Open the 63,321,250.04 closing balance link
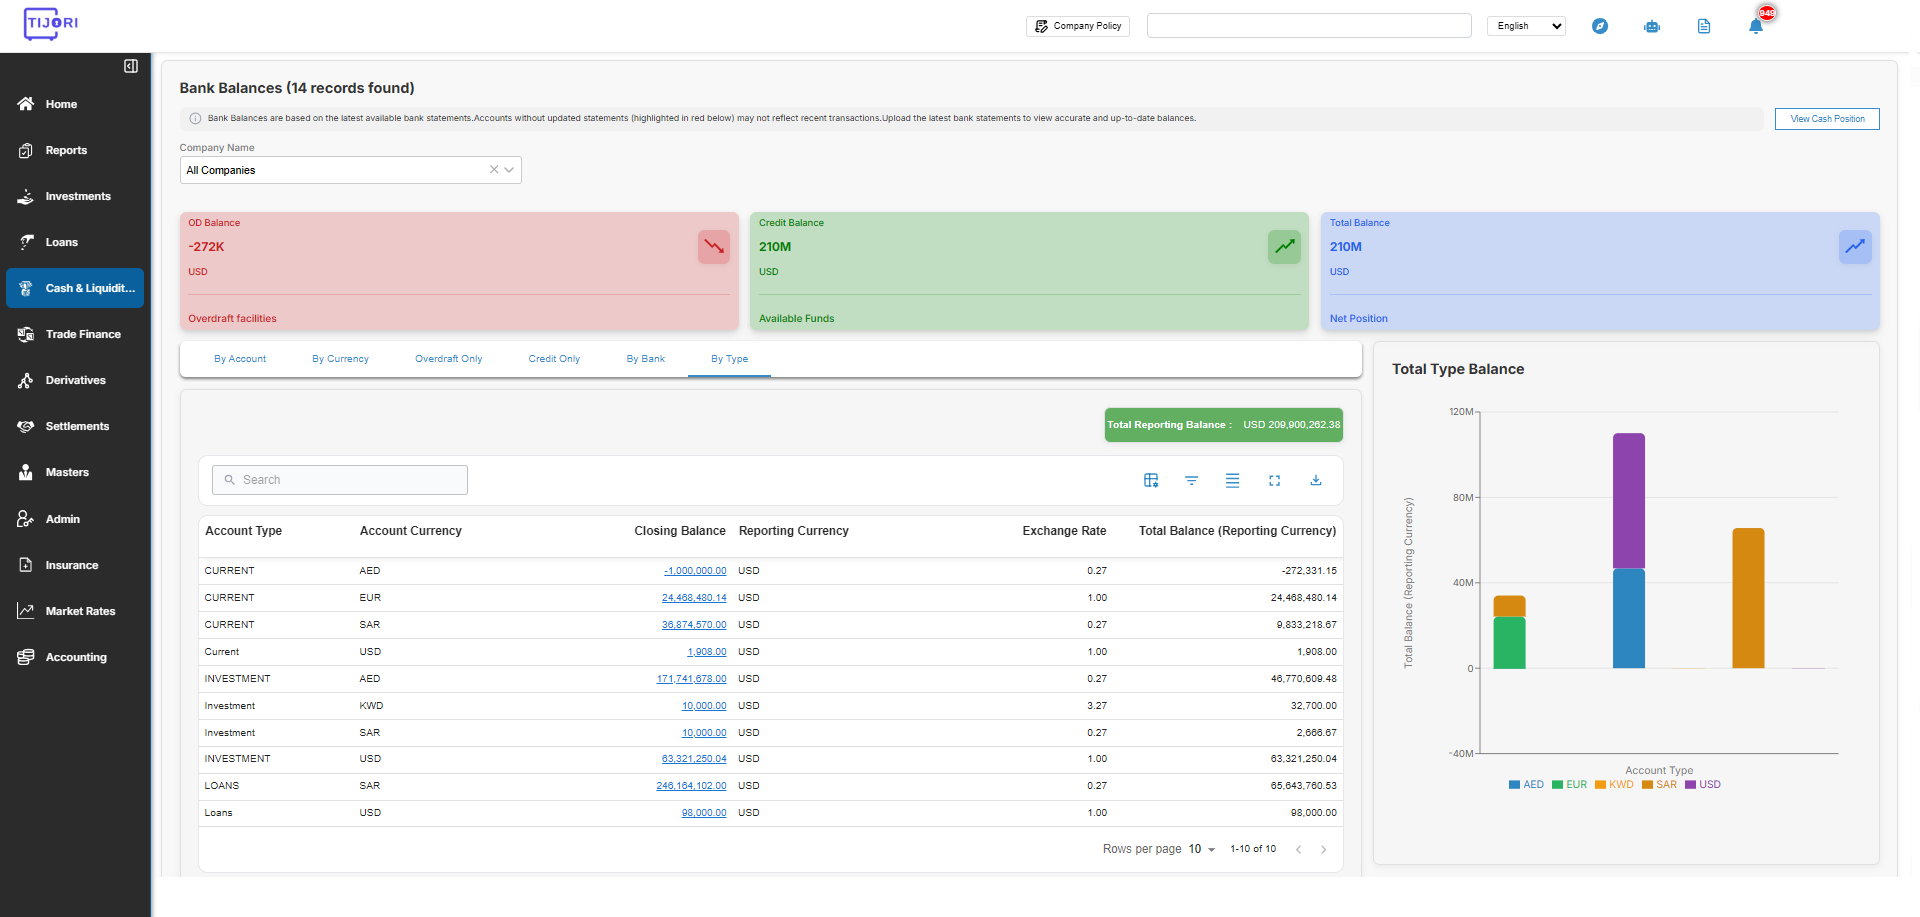The width and height of the screenshot is (1920, 917). click(x=694, y=759)
